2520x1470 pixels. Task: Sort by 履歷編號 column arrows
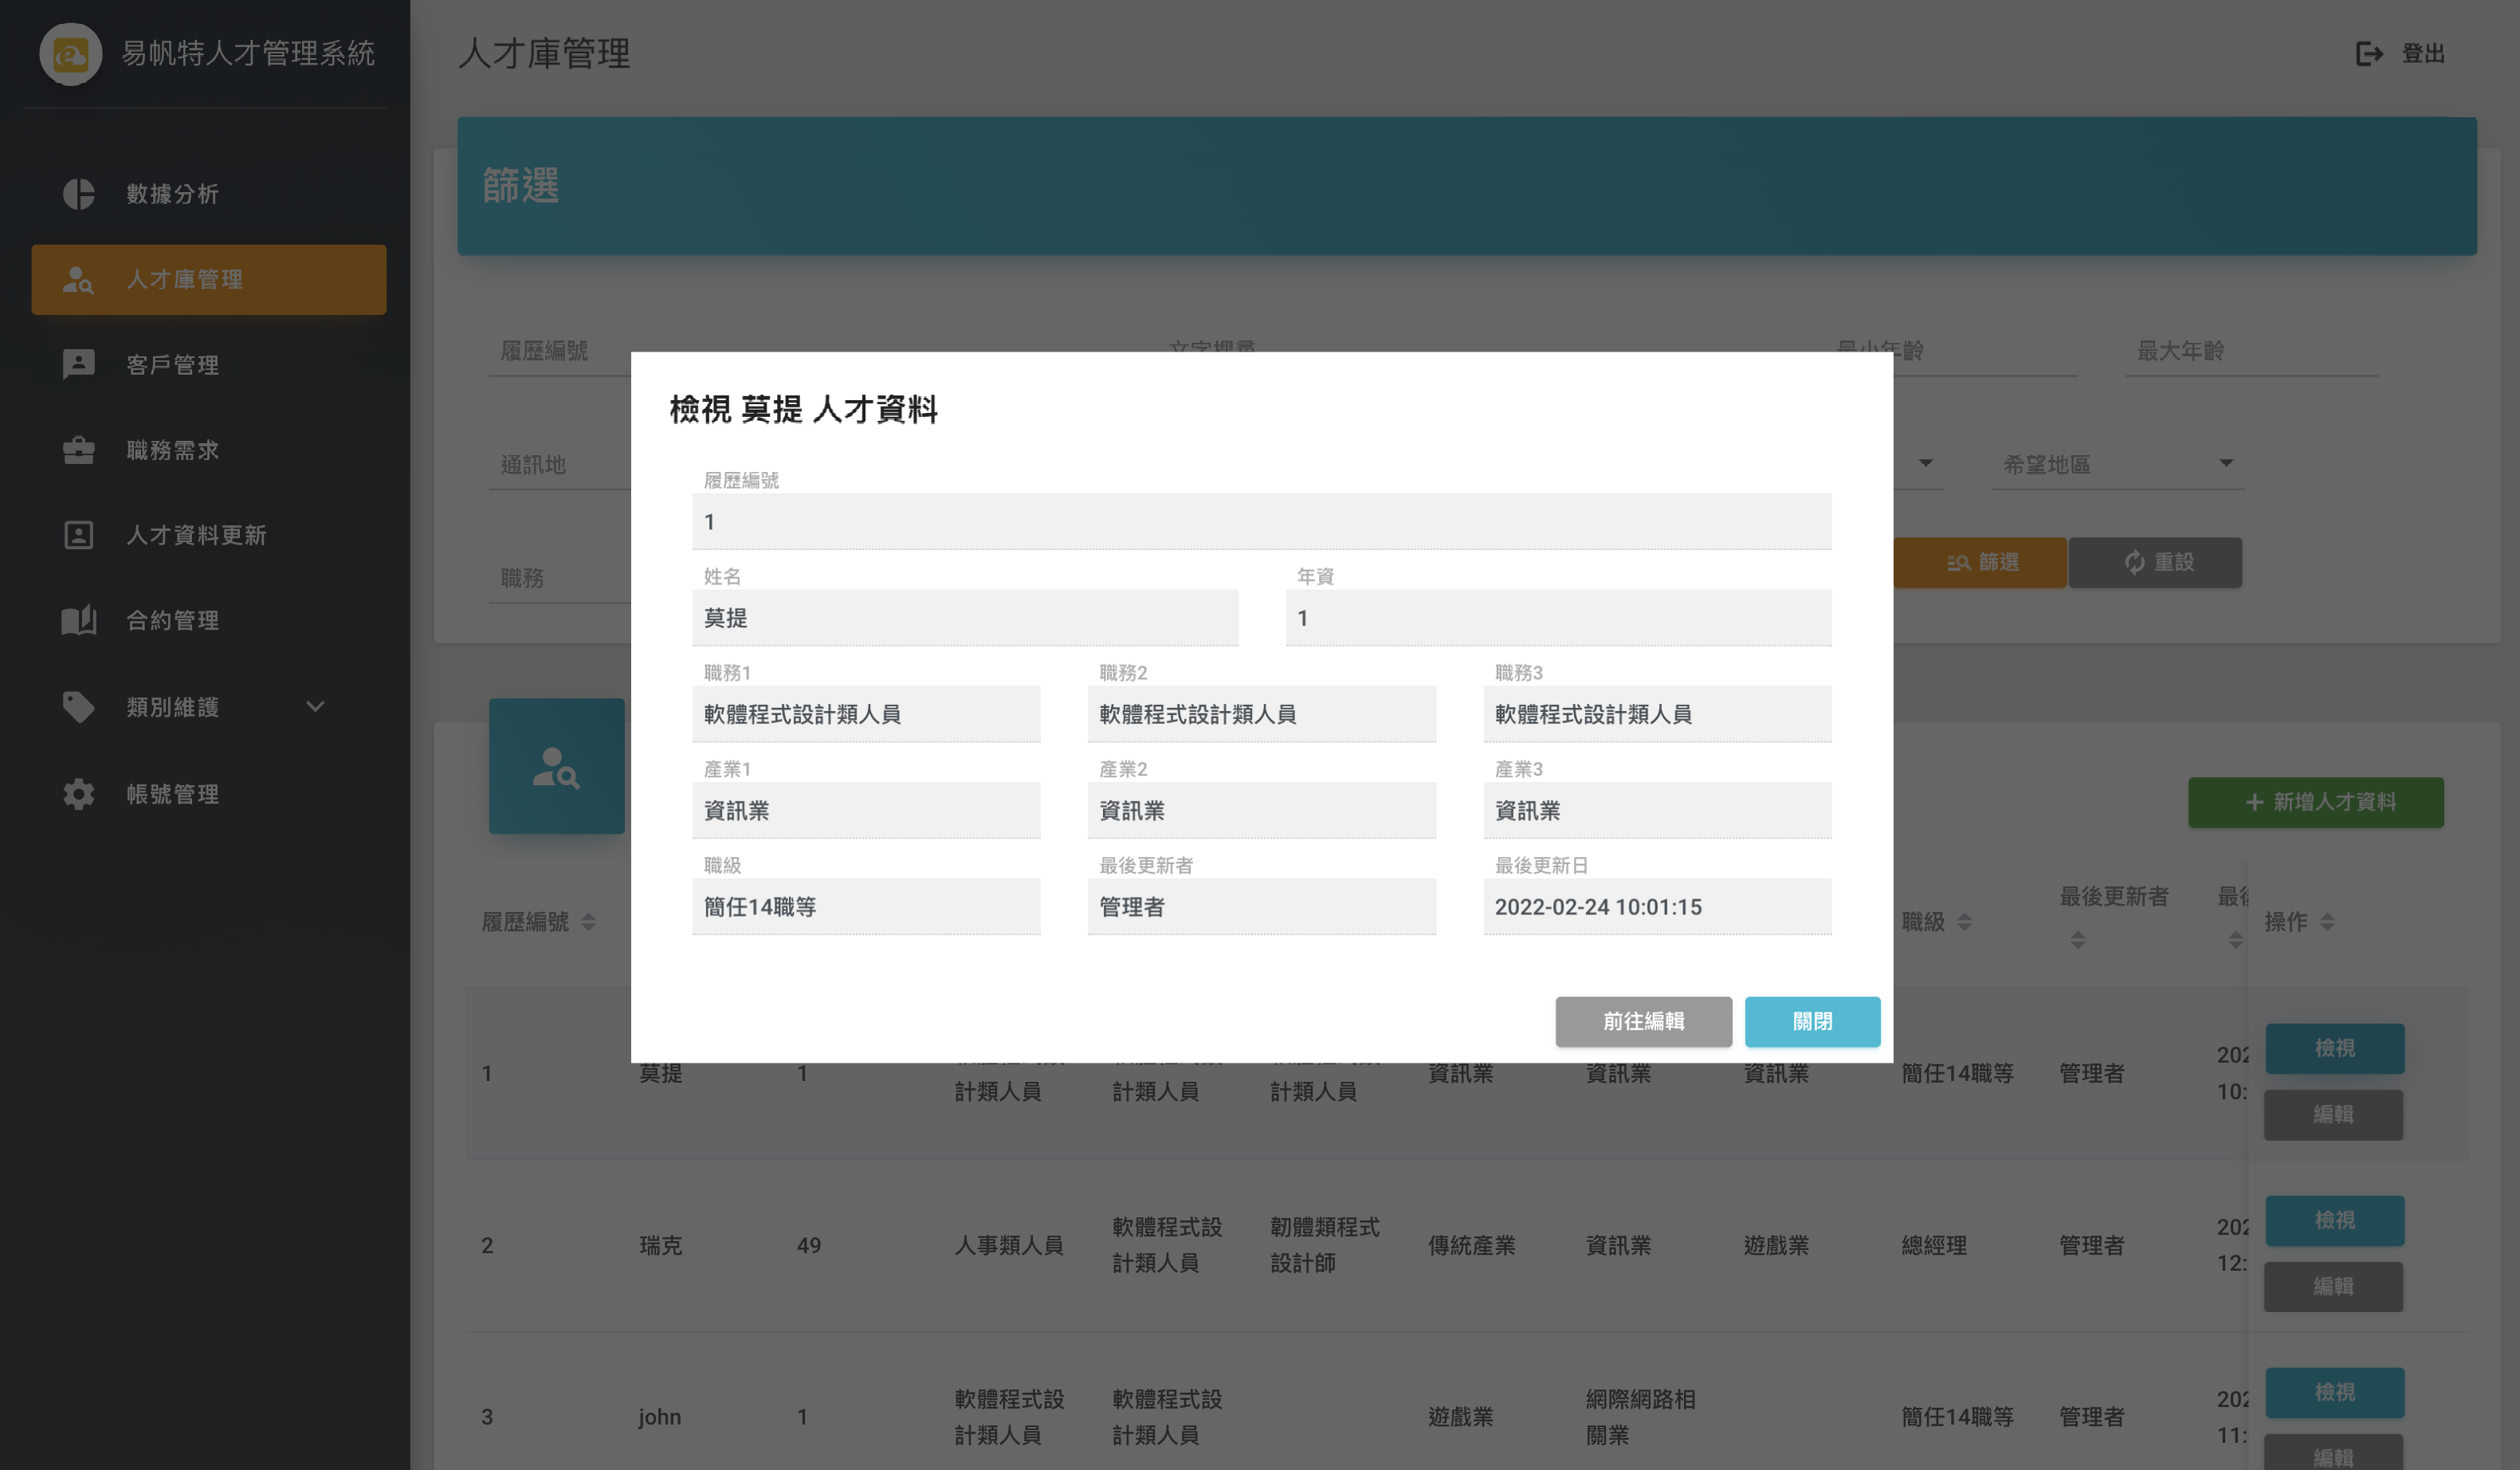coord(588,922)
